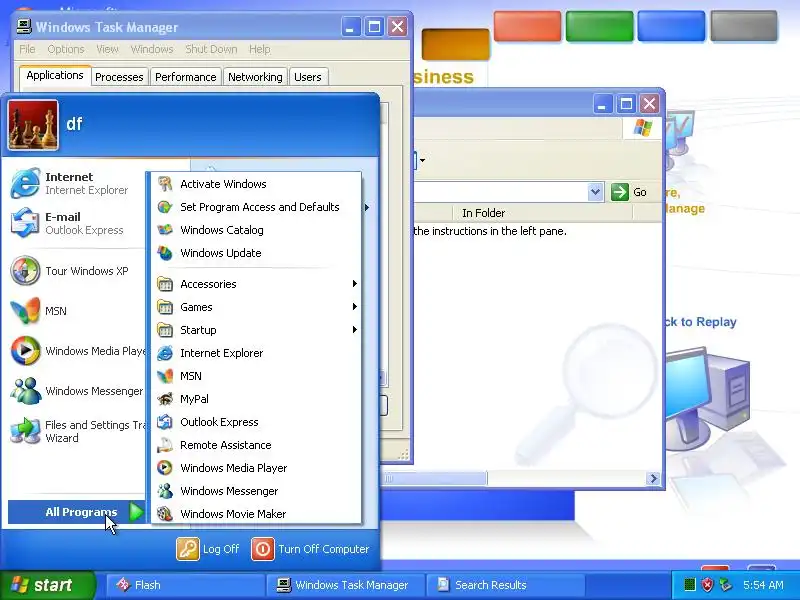Viewport: 800px width, 600px height.
Task: Expand Games submenu arrow
Action: point(354,307)
